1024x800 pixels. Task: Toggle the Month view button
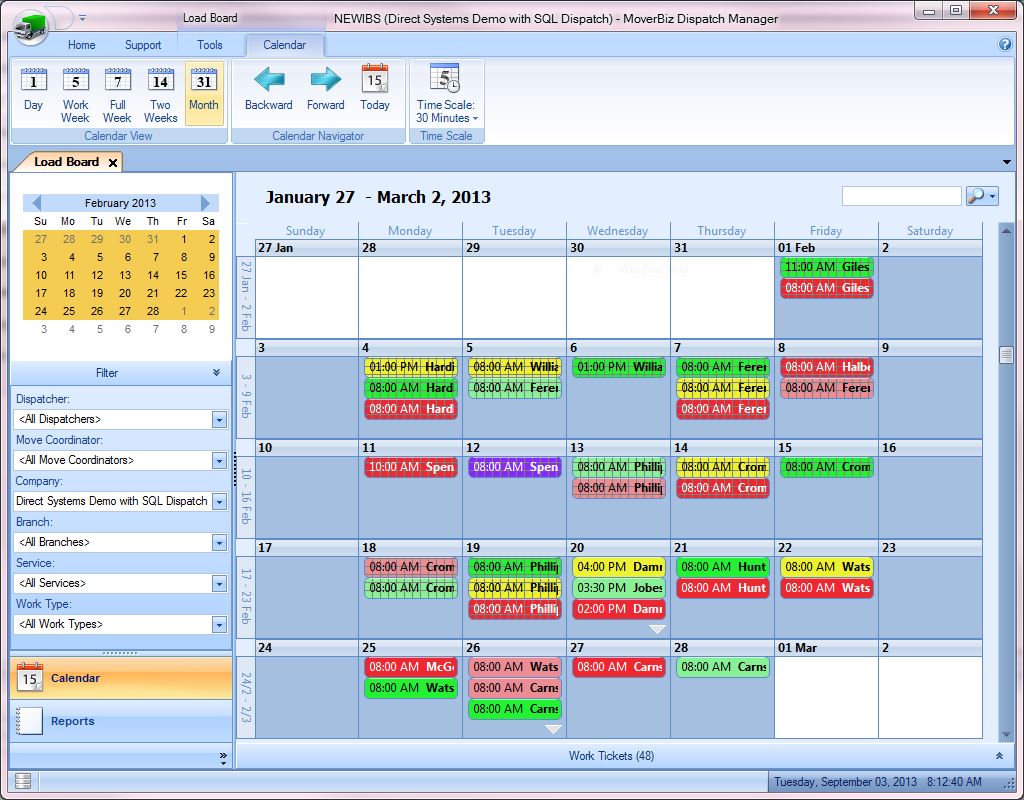tap(203, 90)
